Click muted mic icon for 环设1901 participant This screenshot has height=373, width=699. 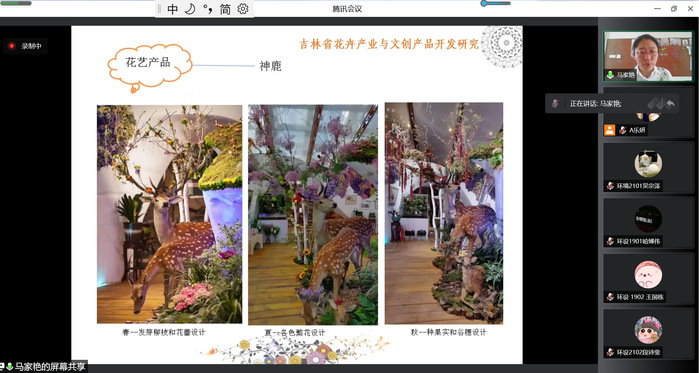(x=610, y=242)
